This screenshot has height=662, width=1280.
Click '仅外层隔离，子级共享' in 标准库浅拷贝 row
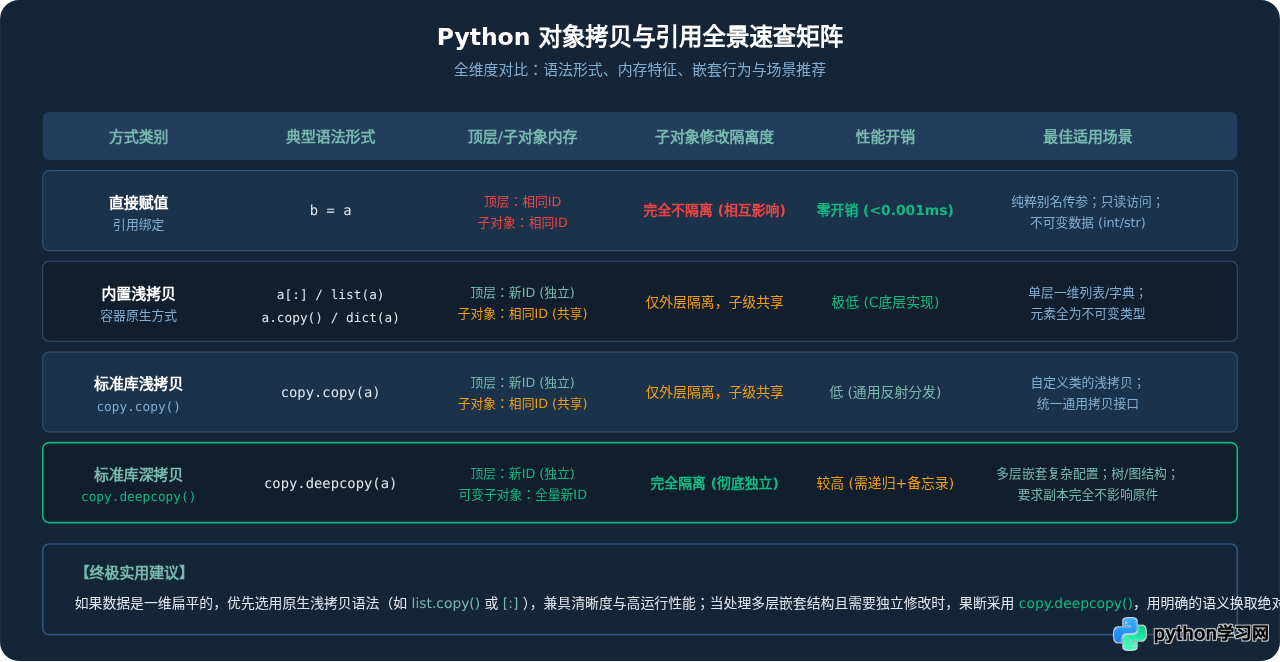coord(714,393)
